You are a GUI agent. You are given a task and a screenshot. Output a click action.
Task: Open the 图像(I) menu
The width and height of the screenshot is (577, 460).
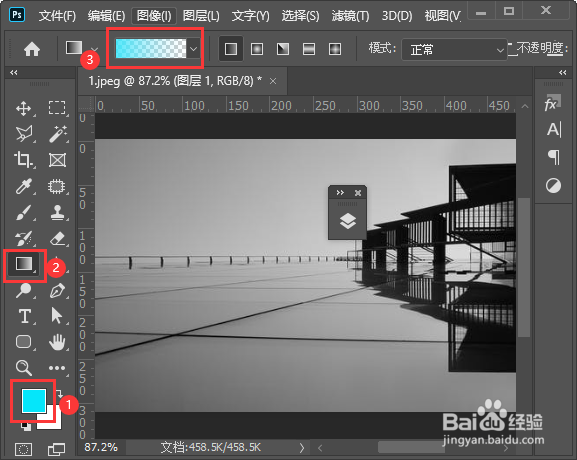pos(154,16)
